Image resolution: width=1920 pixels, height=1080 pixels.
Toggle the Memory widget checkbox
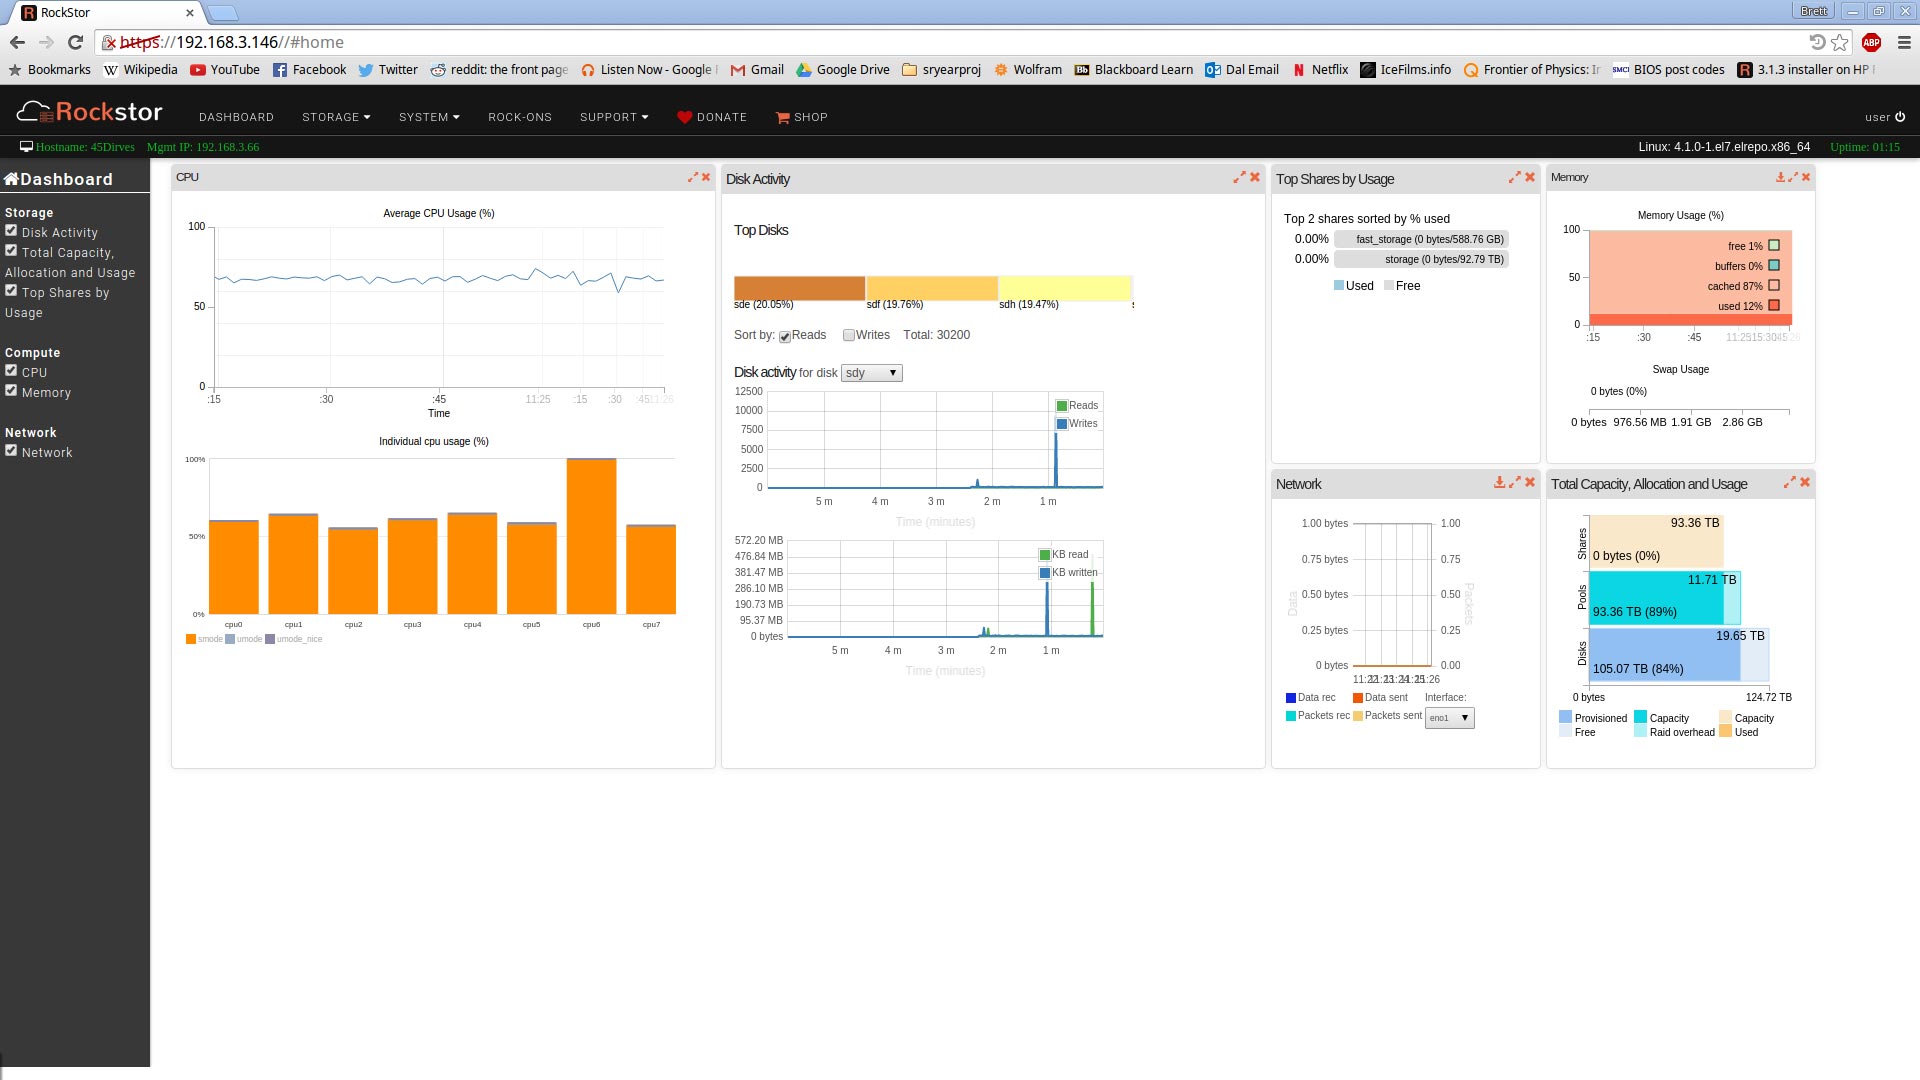(x=11, y=391)
